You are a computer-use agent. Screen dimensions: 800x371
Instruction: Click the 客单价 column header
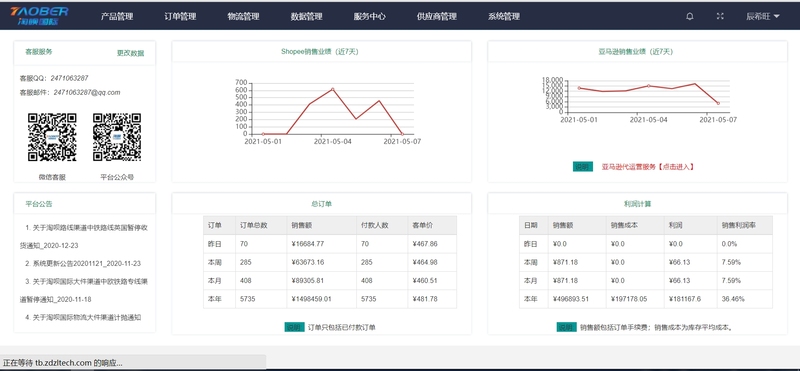click(432, 225)
